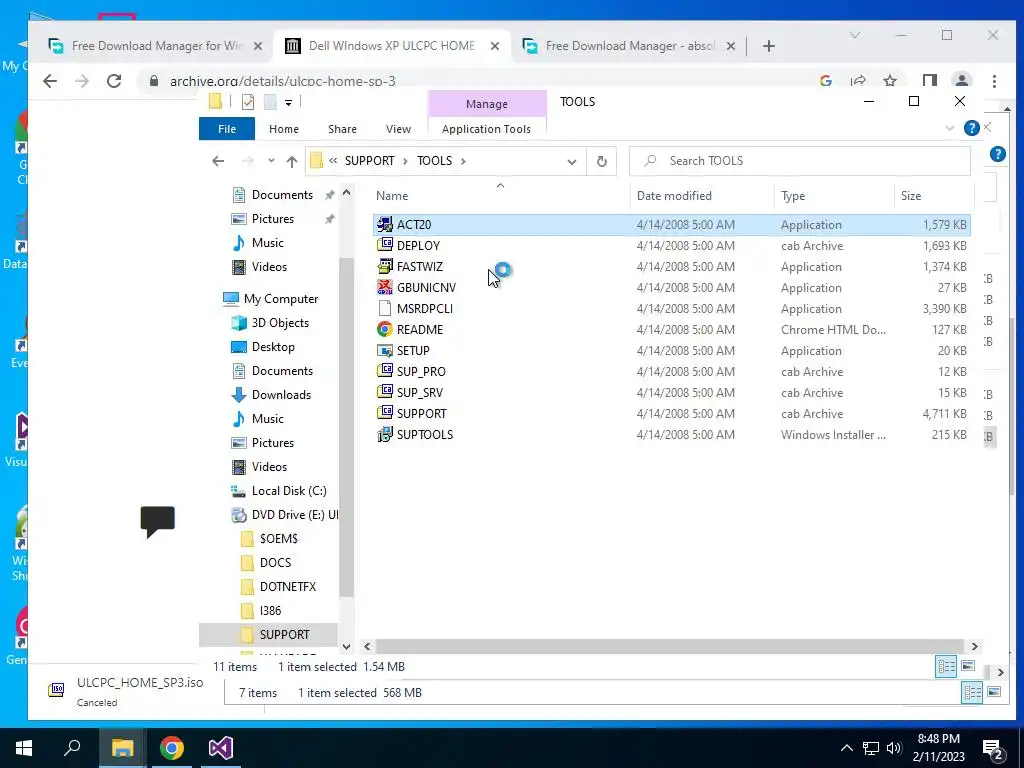This screenshot has height=768, width=1024.
Task: Select the GBUNICNV application icon
Action: (x=385, y=287)
